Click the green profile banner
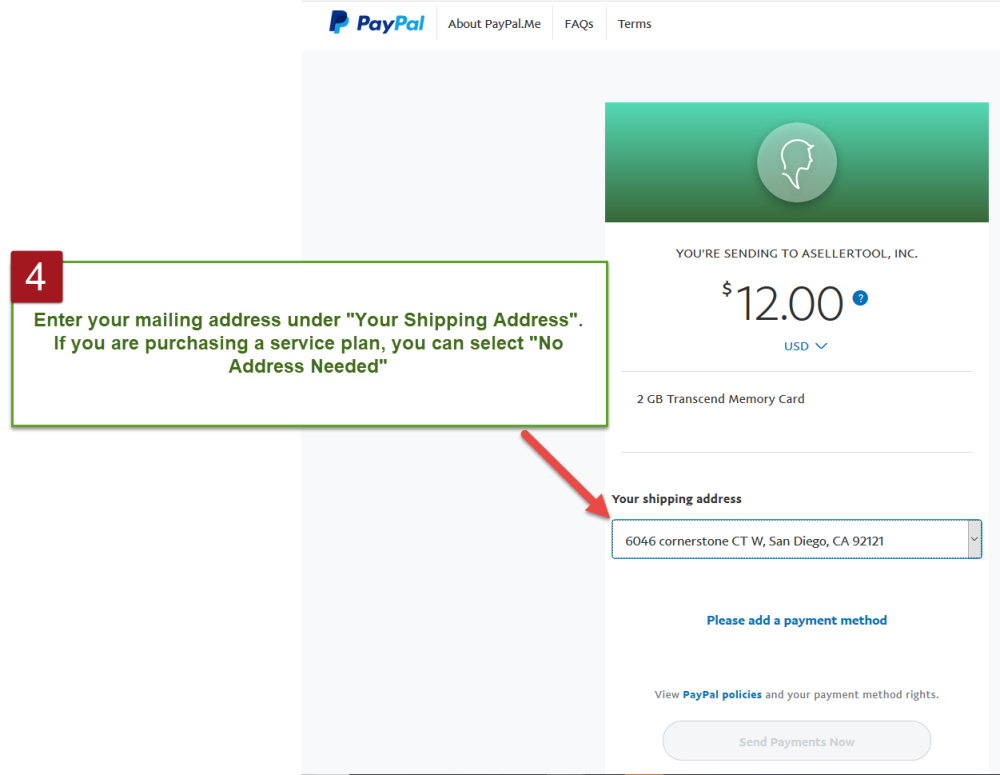 tap(797, 162)
